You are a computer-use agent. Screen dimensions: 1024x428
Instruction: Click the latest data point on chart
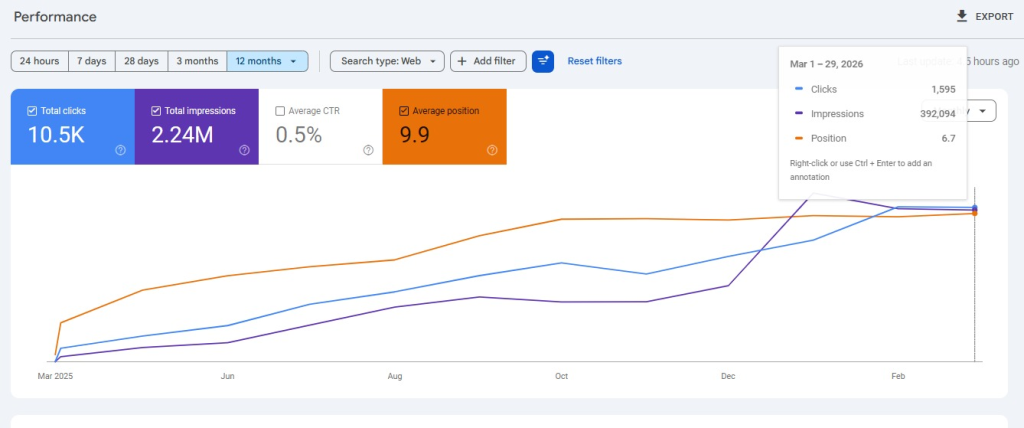[975, 210]
